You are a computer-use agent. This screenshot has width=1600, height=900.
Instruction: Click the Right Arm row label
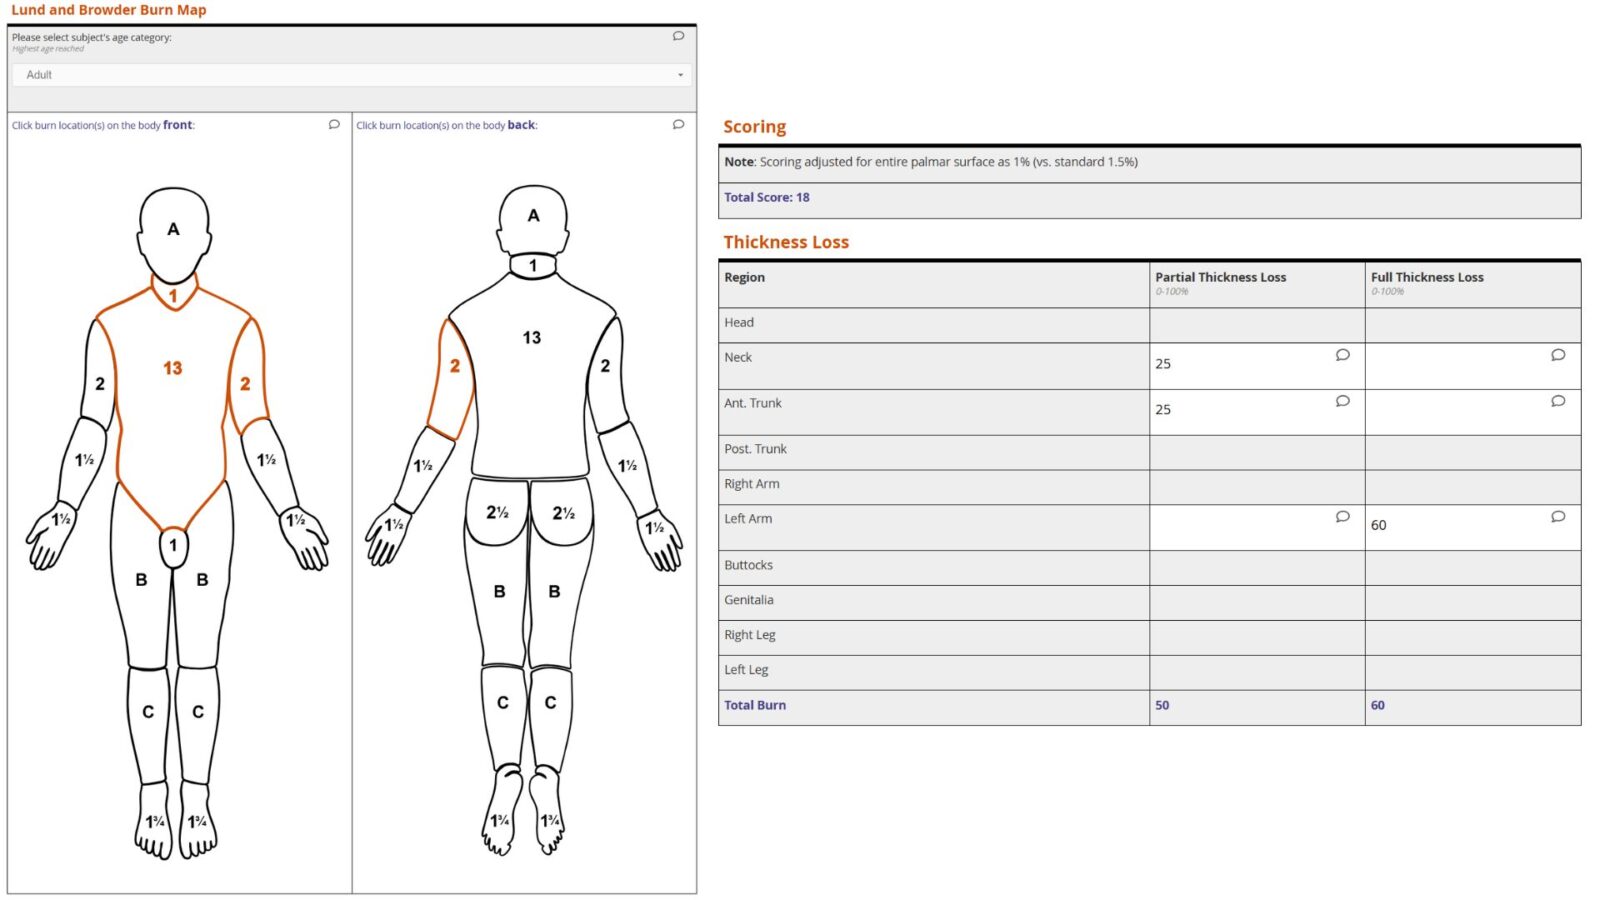coord(752,484)
